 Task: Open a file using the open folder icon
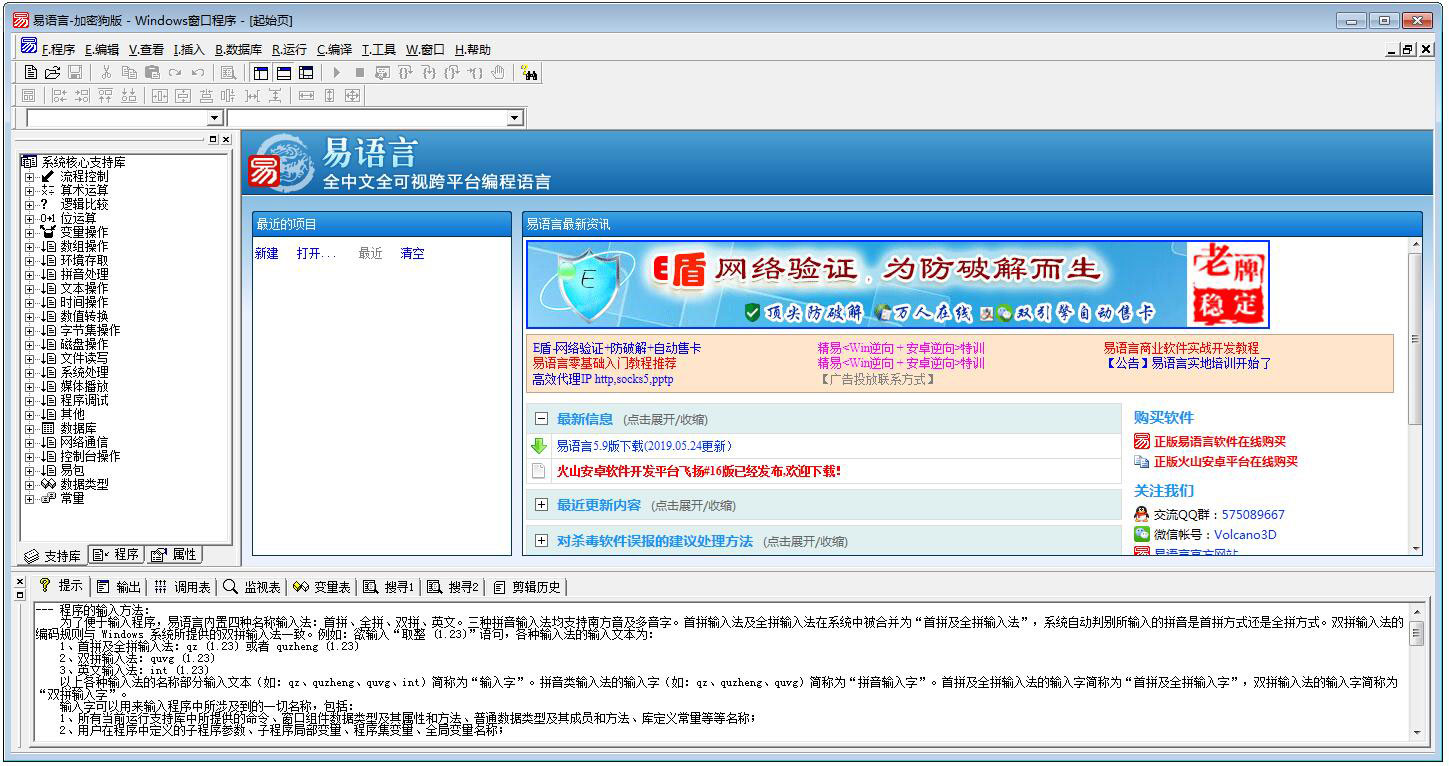coord(54,72)
